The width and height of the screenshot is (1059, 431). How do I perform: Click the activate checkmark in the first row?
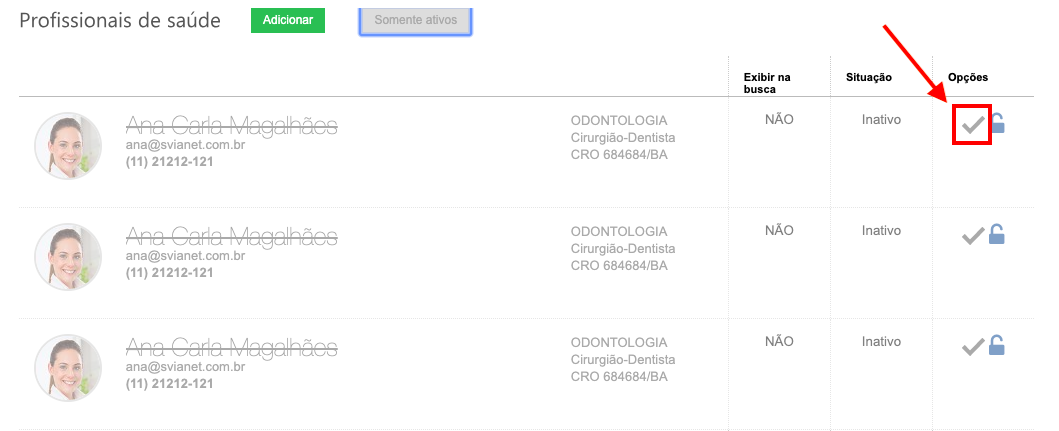click(x=972, y=125)
